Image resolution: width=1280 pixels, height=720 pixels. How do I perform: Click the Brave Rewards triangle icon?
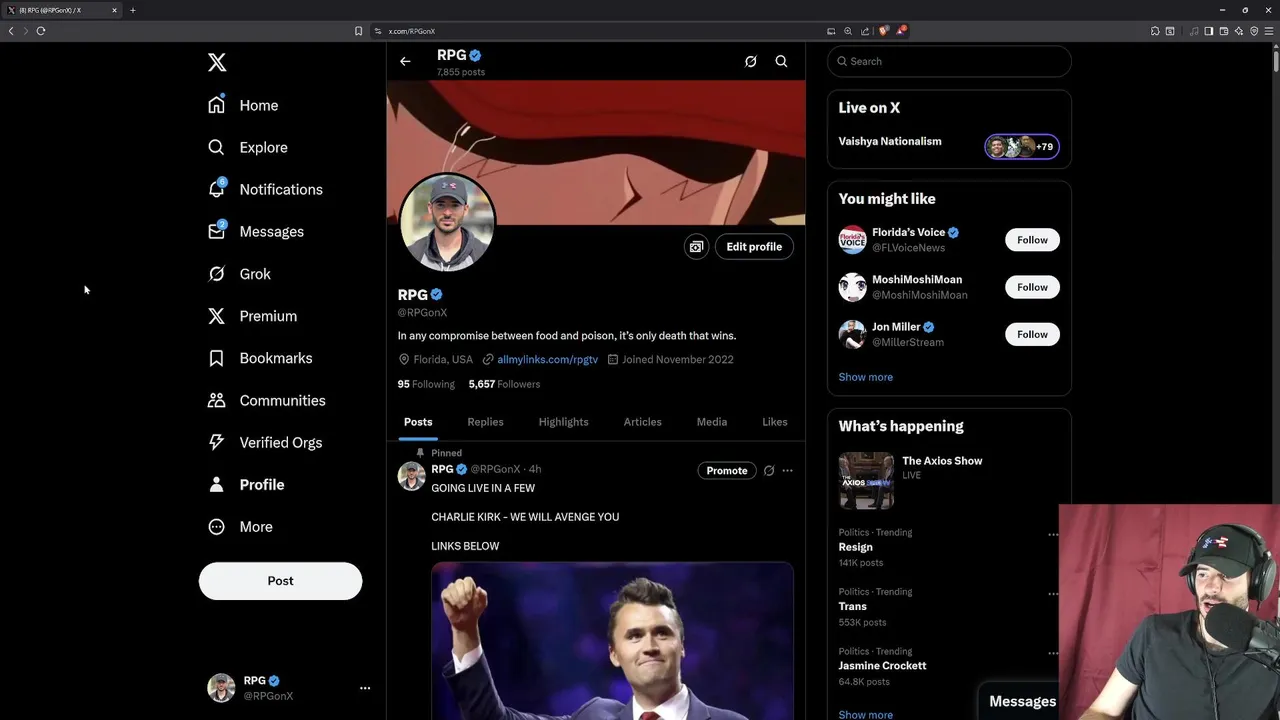point(901,31)
